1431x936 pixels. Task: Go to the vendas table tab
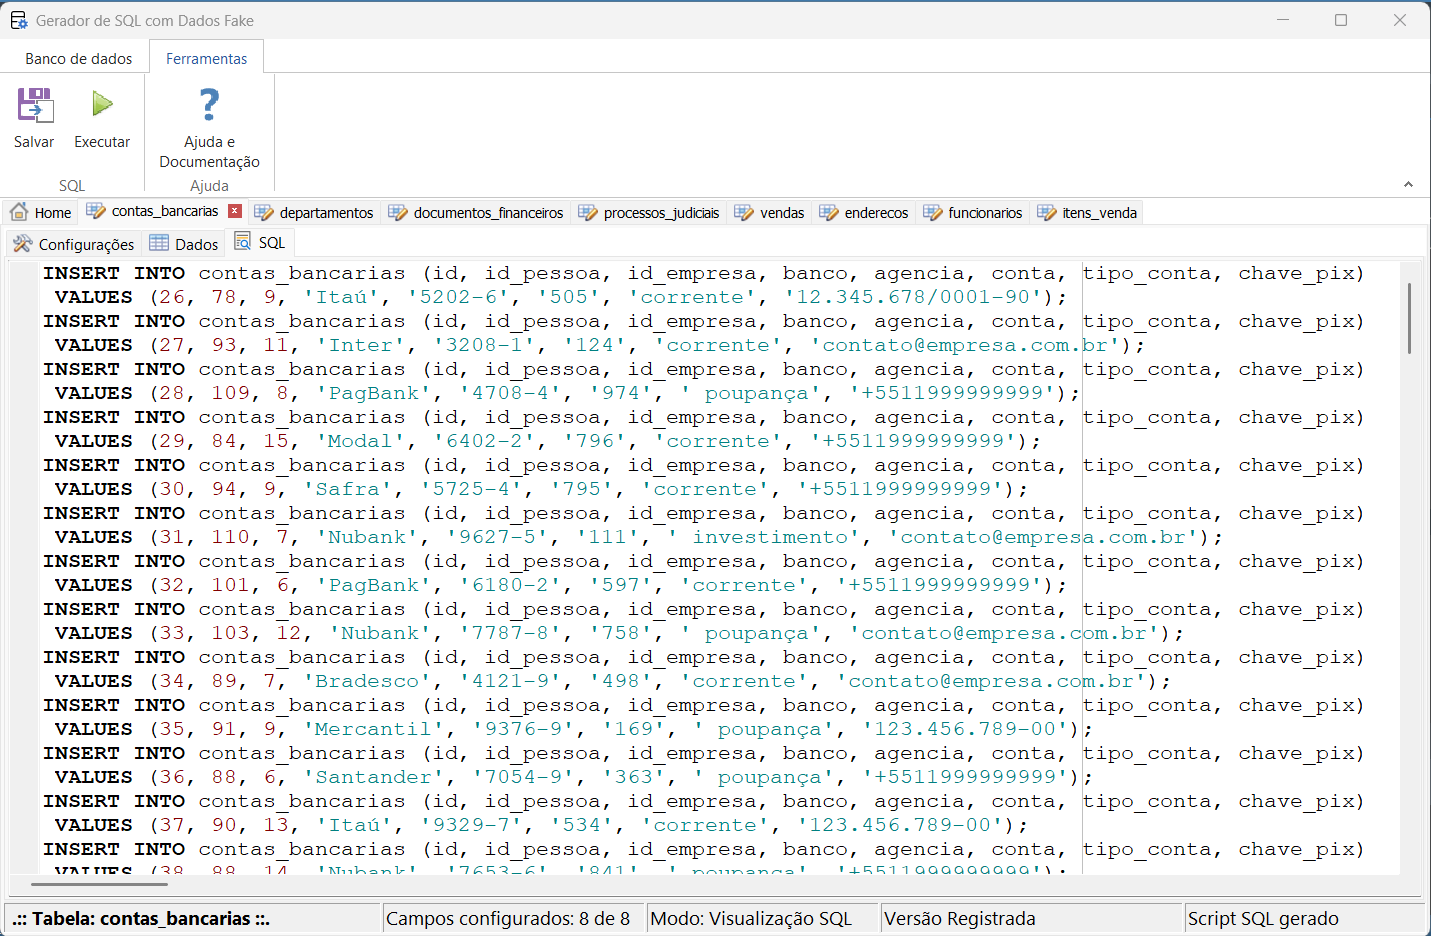[x=781, y=213]
